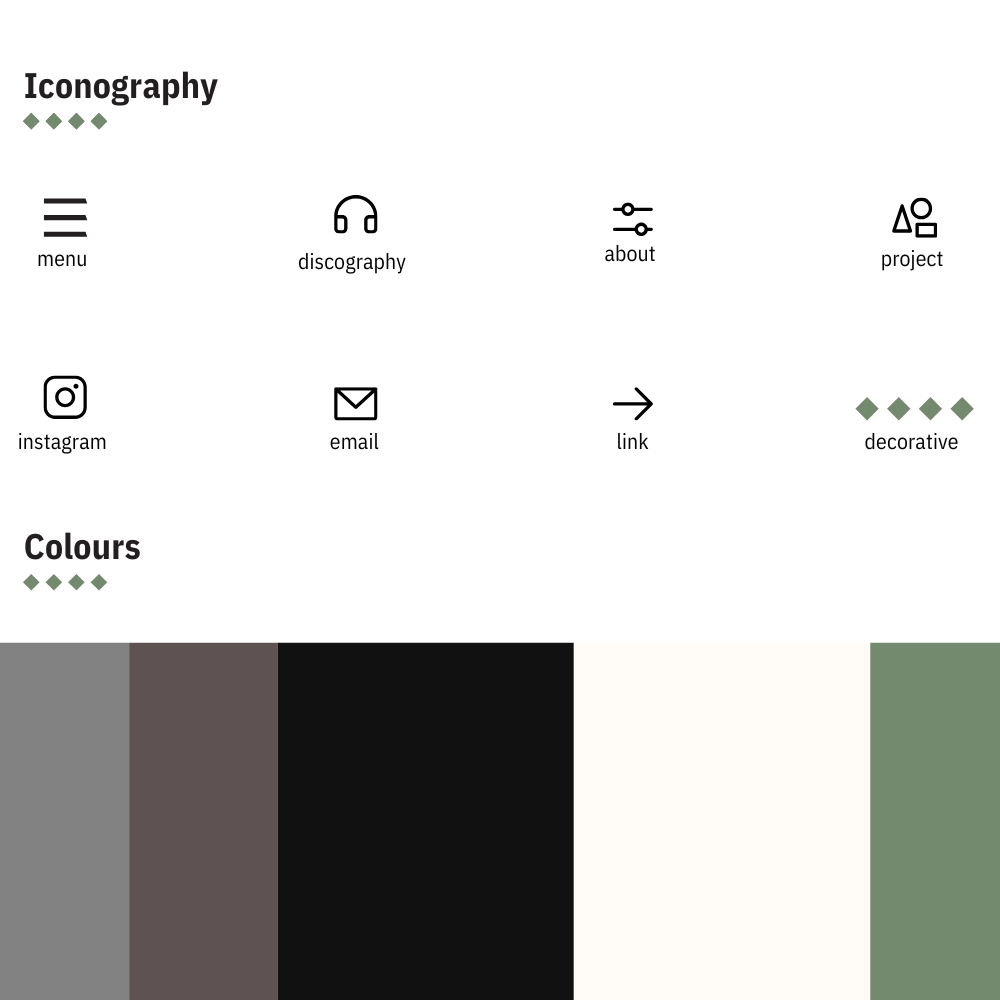Viewport: 1000px width, 1000px height.
Task: Click the link arrow icon
Action: point(633,404)
